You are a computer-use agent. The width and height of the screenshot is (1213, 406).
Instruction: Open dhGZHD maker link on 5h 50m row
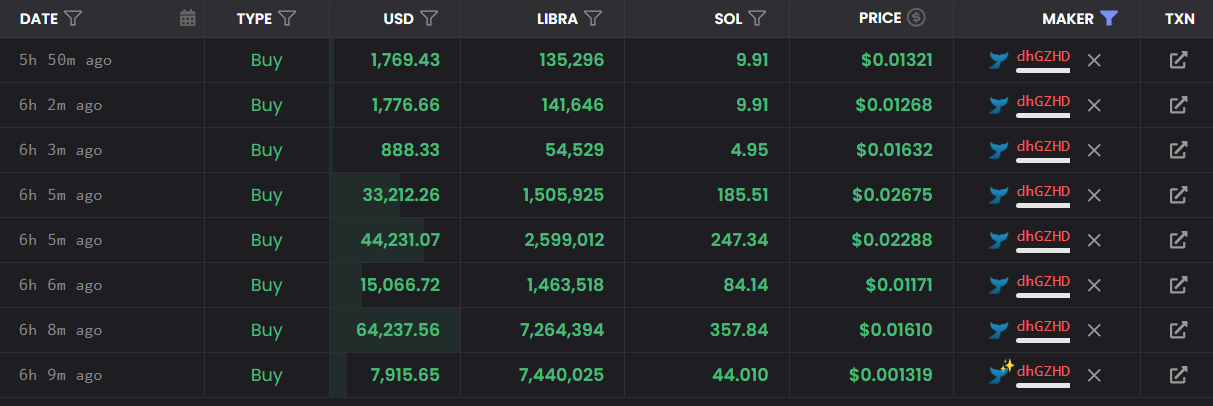[x=1043, y=57]
